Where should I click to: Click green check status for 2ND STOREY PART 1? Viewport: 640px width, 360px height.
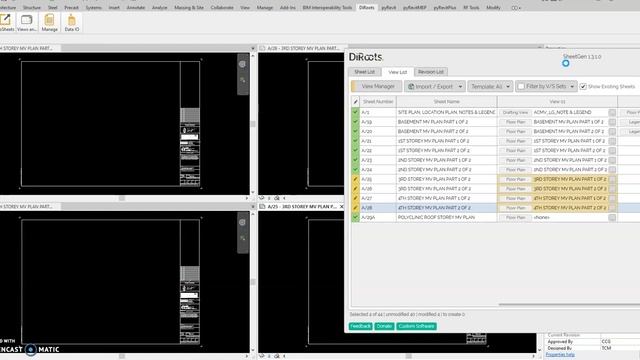tap(356, 160)
